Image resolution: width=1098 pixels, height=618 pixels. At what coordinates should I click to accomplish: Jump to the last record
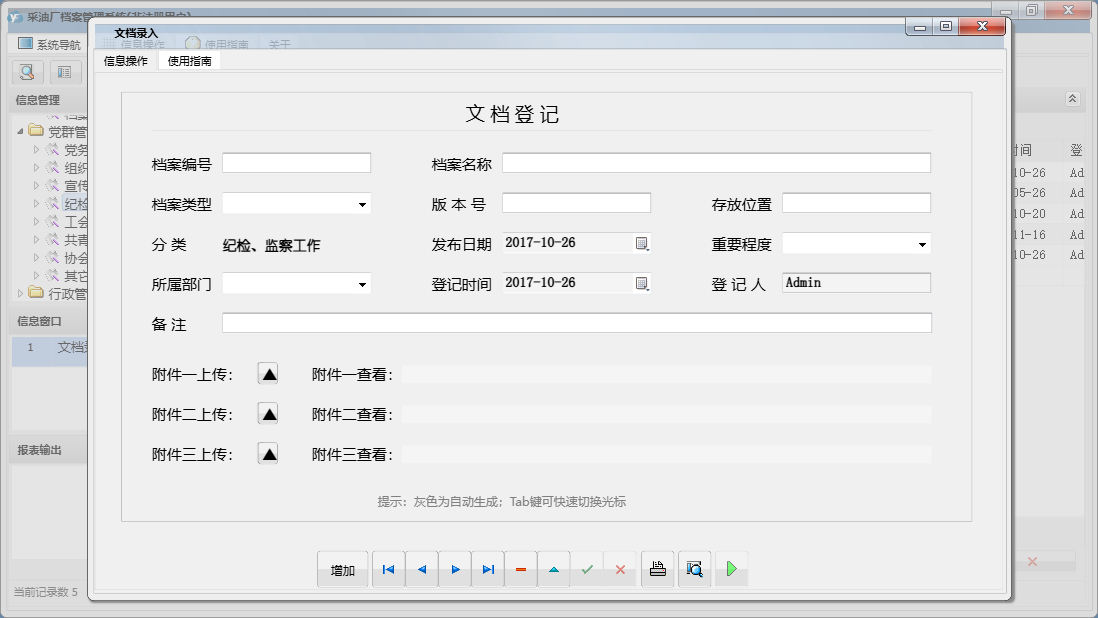point(488,568)
